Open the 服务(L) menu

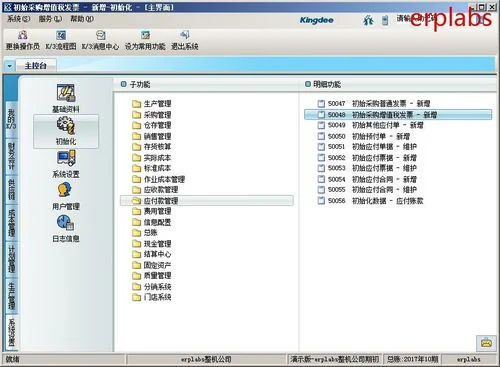pyautogui.click(x=50, y=19)
